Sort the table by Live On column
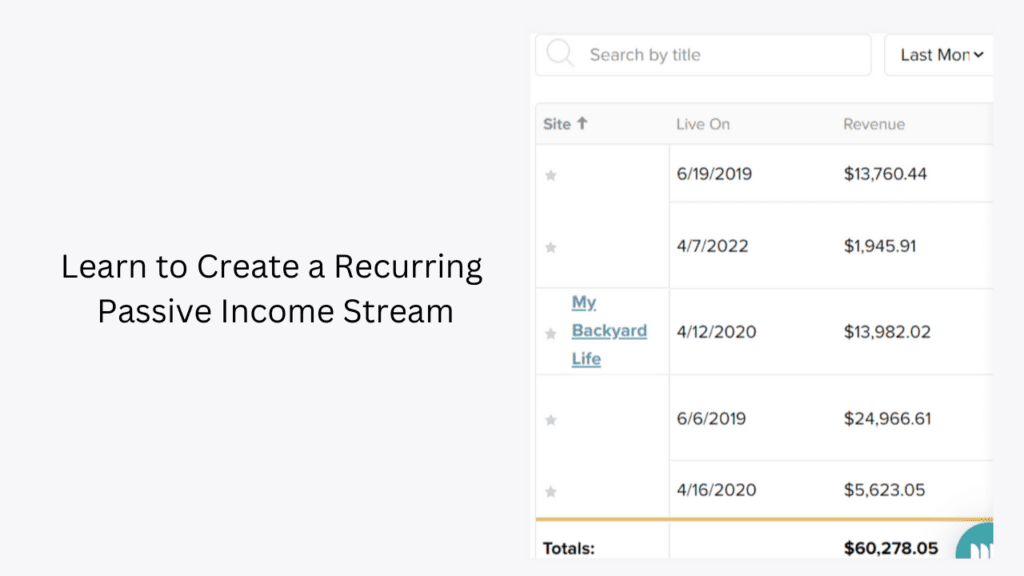This screenshot has width=1024, height=576. click(703, 124)
